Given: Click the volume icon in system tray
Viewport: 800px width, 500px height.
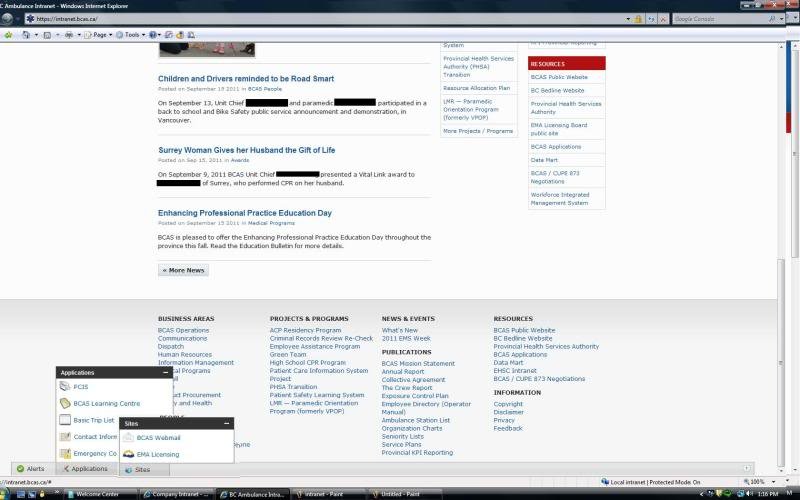Looking at the screenshot, I should (x=749, y=494).
